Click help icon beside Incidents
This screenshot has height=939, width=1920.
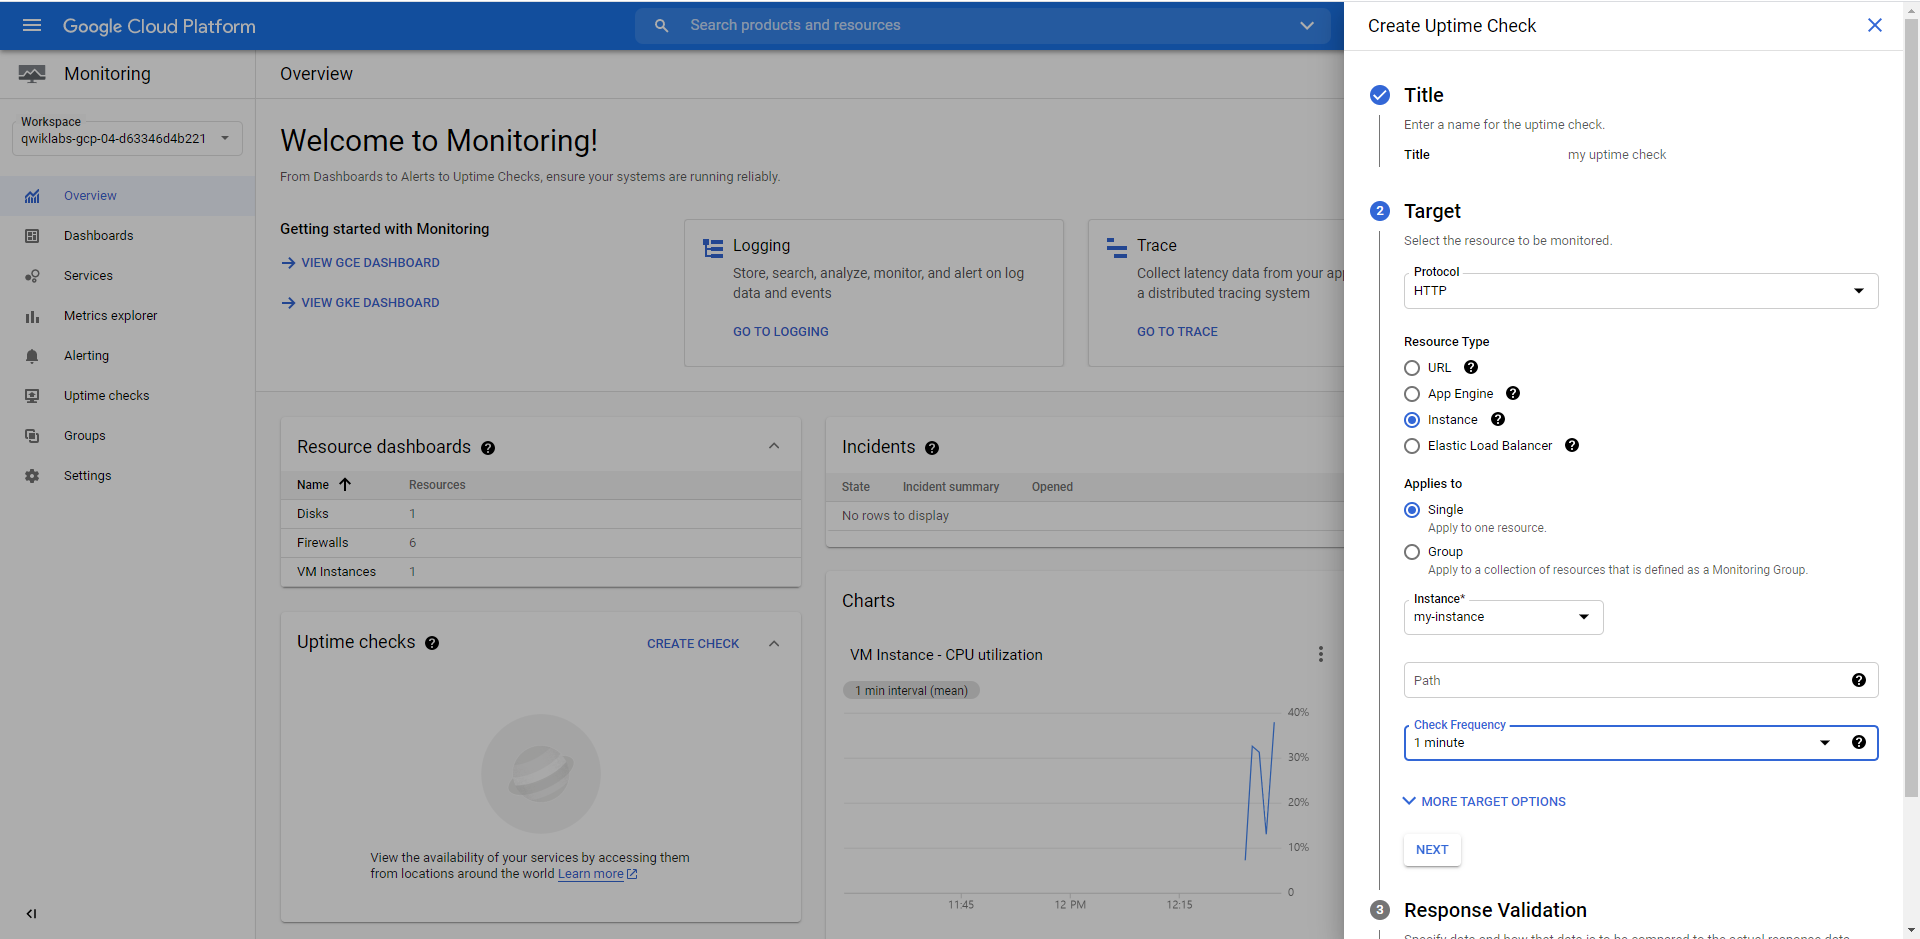932,448
